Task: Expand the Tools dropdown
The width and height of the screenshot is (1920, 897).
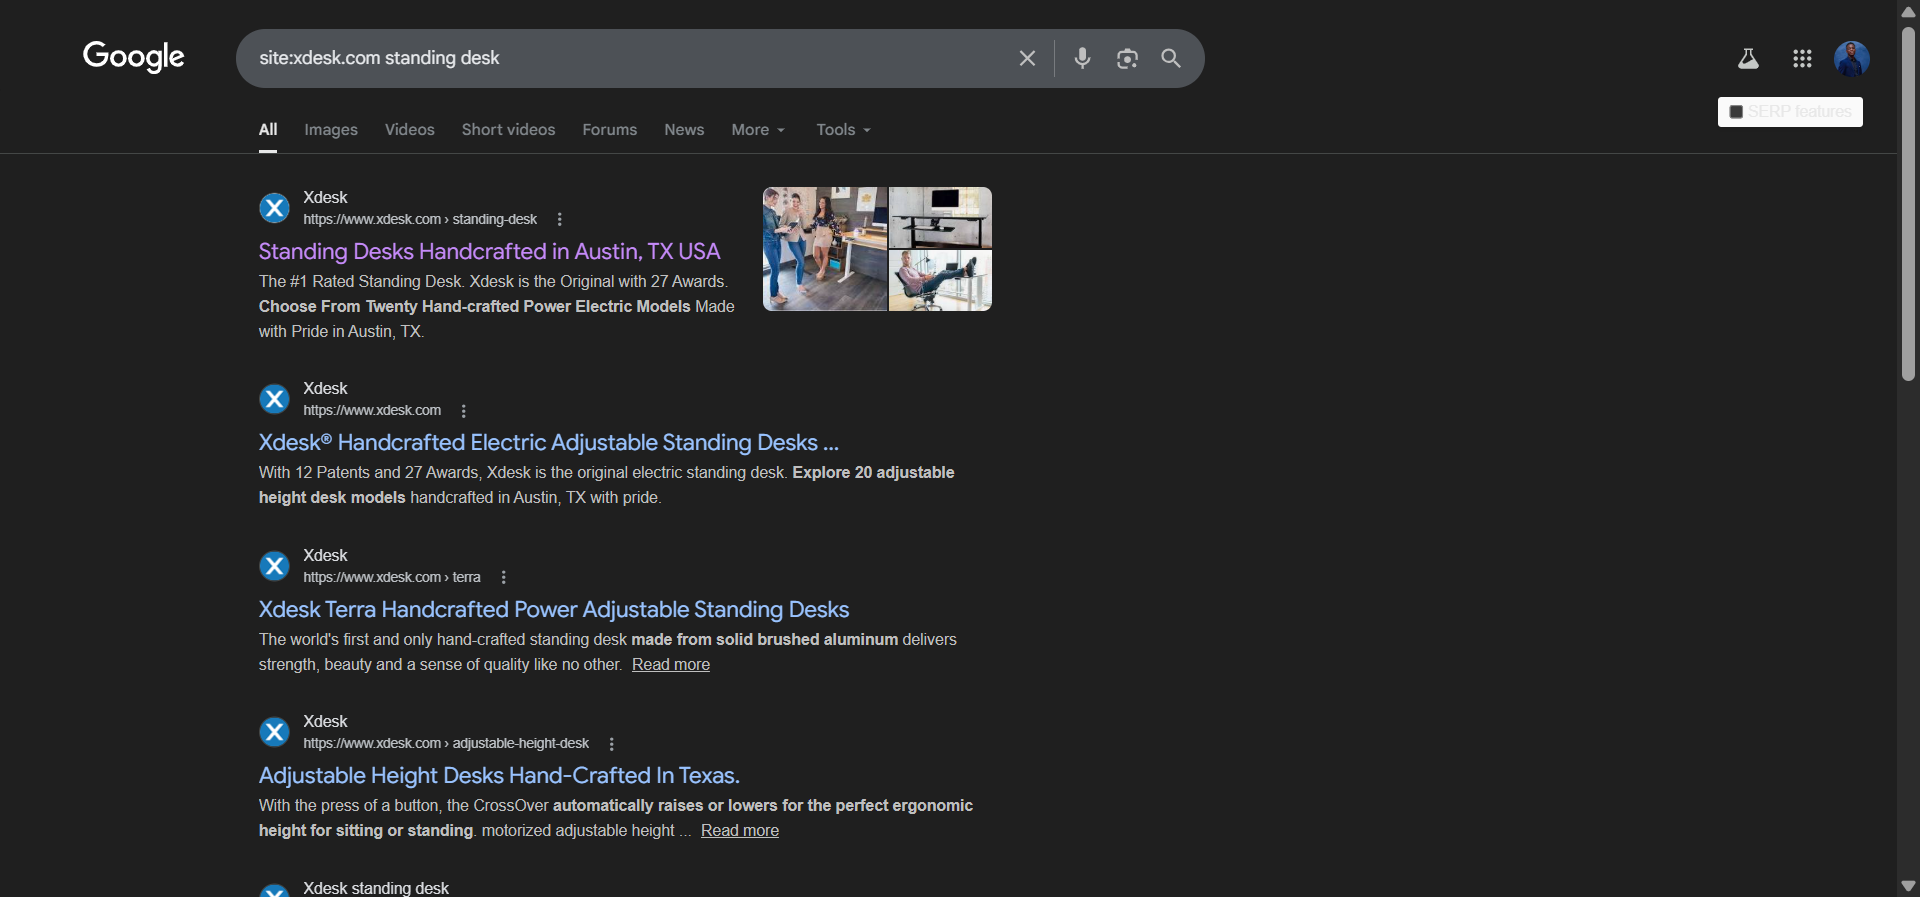Action: coord(843,130)
